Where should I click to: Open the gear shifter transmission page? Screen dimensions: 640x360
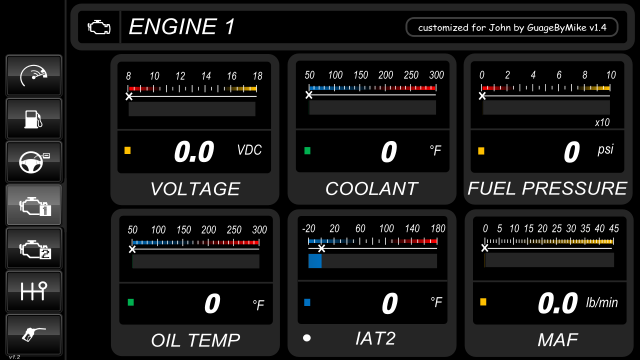tap(34, 292)
